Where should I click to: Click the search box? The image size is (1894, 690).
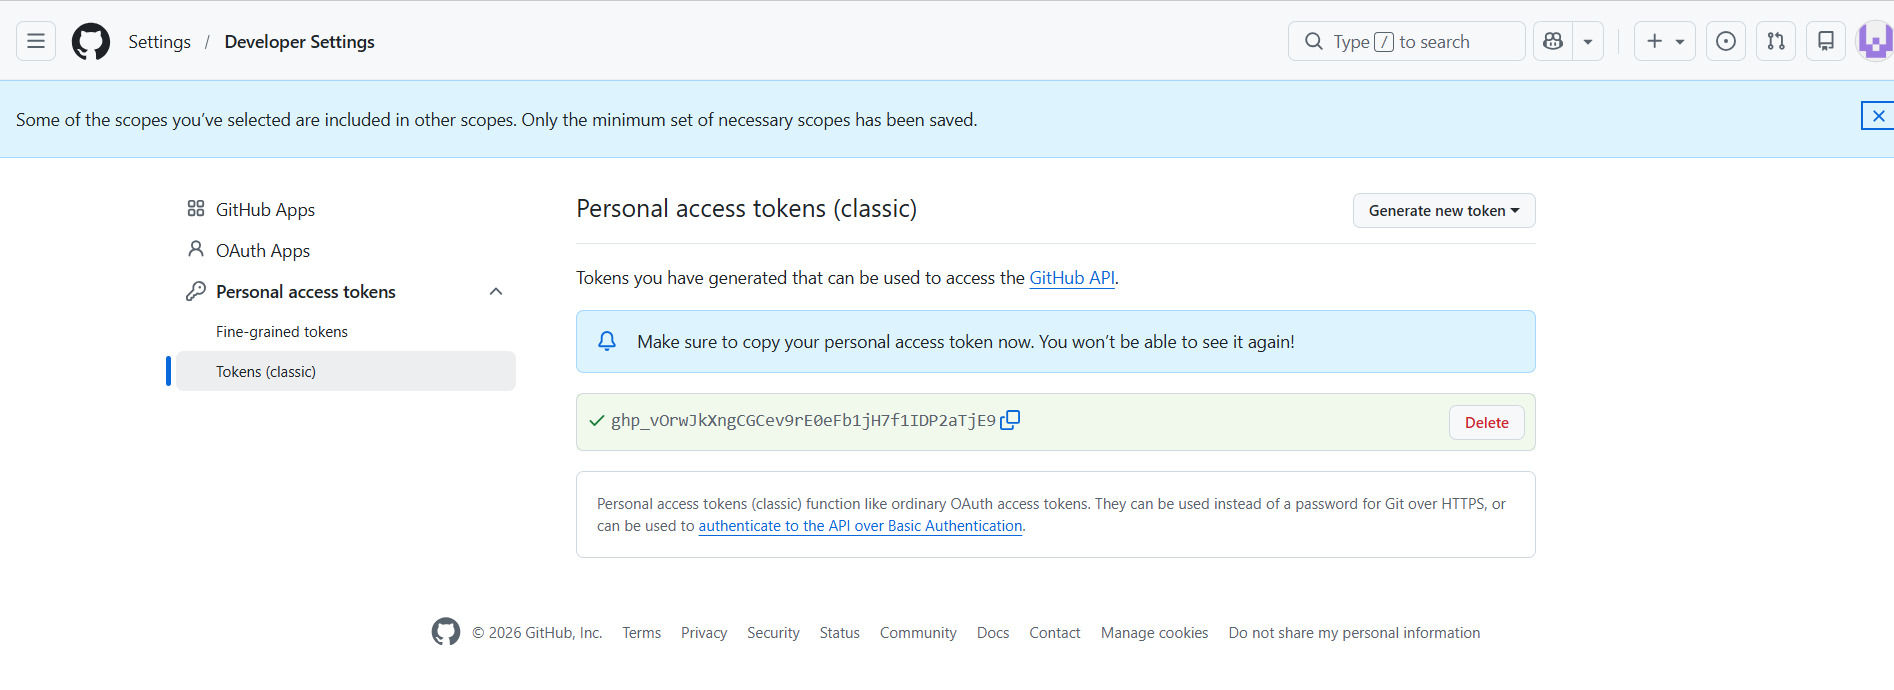pyautogui.click(x=1407, y=41)
